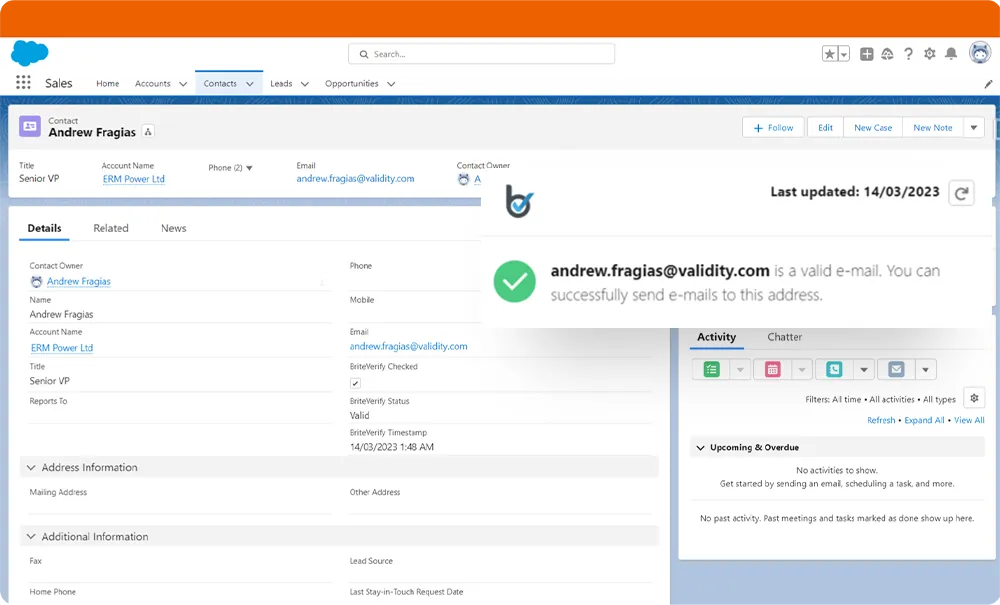View contact hierarchy icon next to name
Screen dimensions: 1000x605
coord(148,132)
